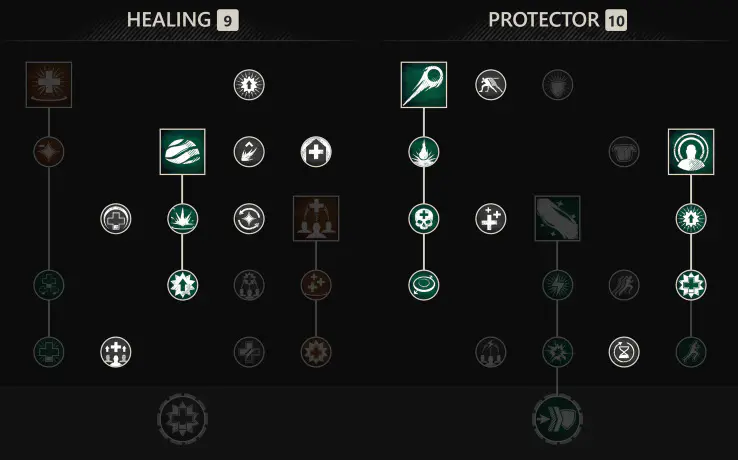
Task: Choose the hourglass passive in Protector tree
Action: [x=624, y=352]
